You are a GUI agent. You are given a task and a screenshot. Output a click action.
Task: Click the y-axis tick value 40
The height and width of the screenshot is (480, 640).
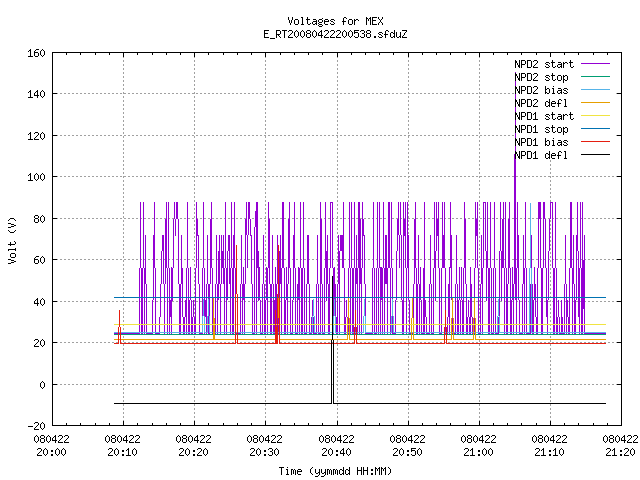[x=39, y=302]
